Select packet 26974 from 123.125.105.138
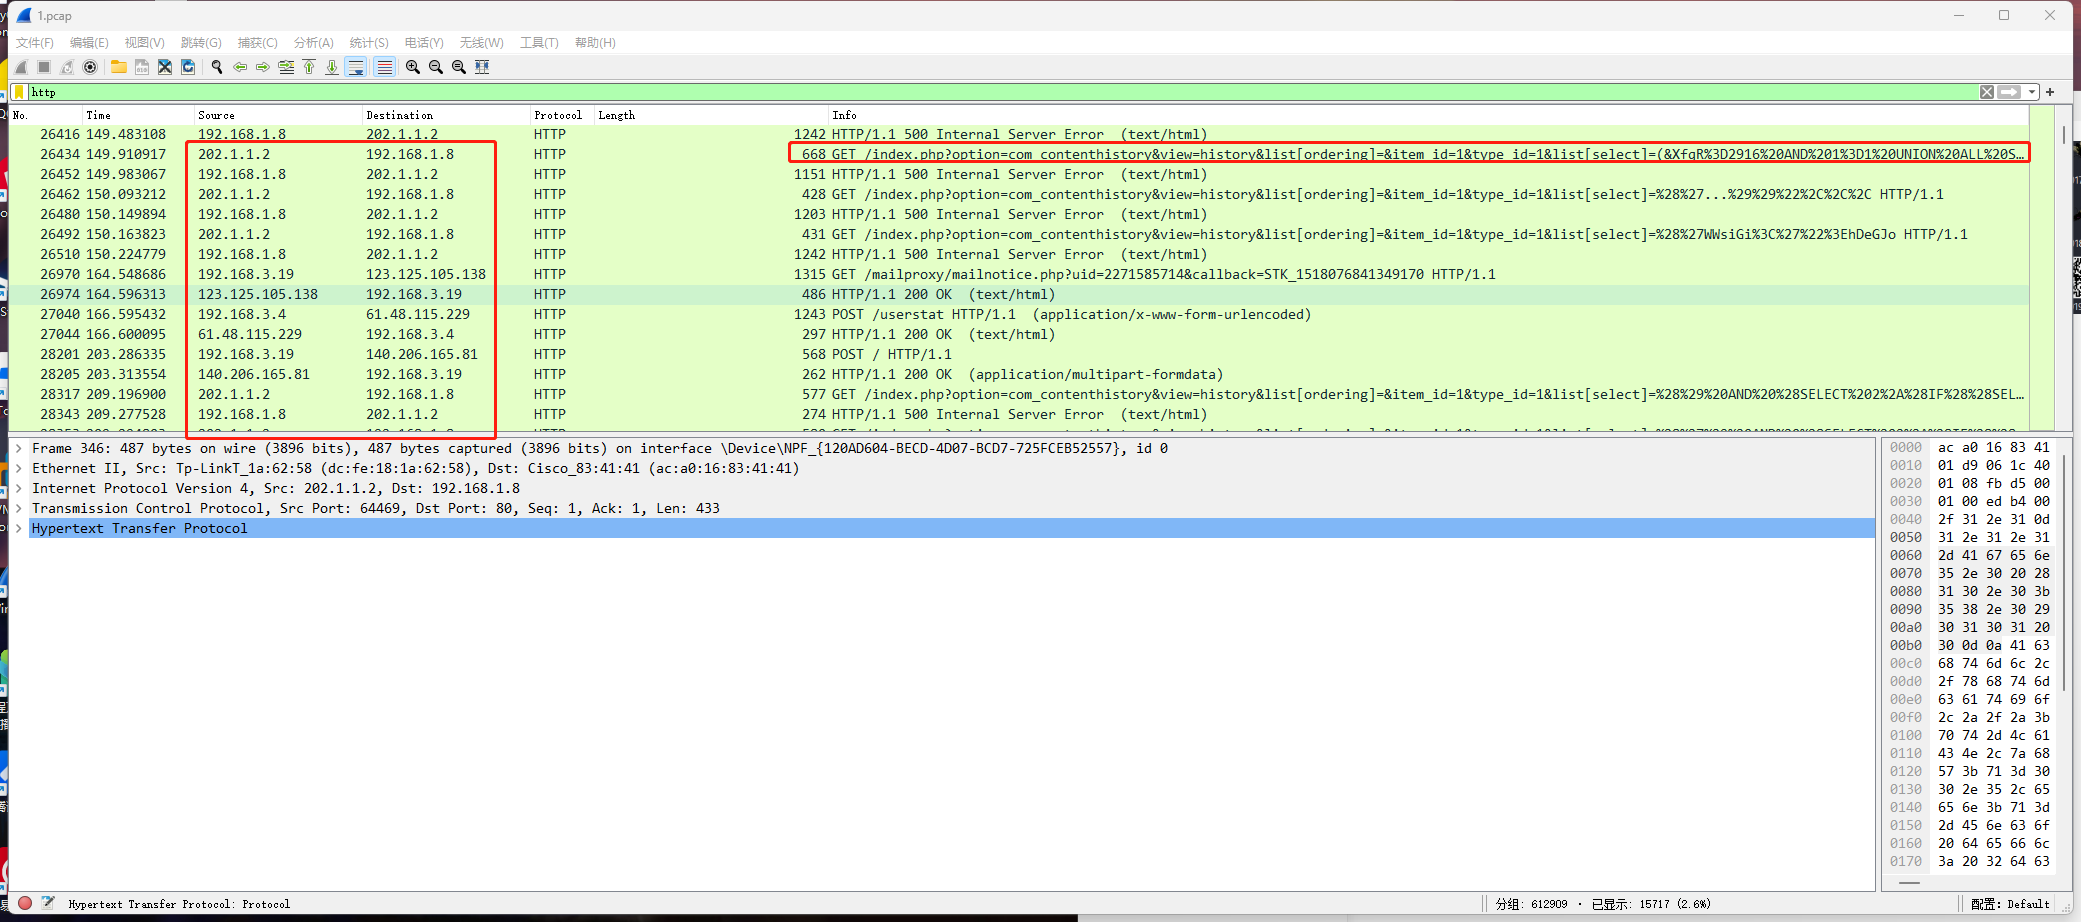 click(1019, 294)
